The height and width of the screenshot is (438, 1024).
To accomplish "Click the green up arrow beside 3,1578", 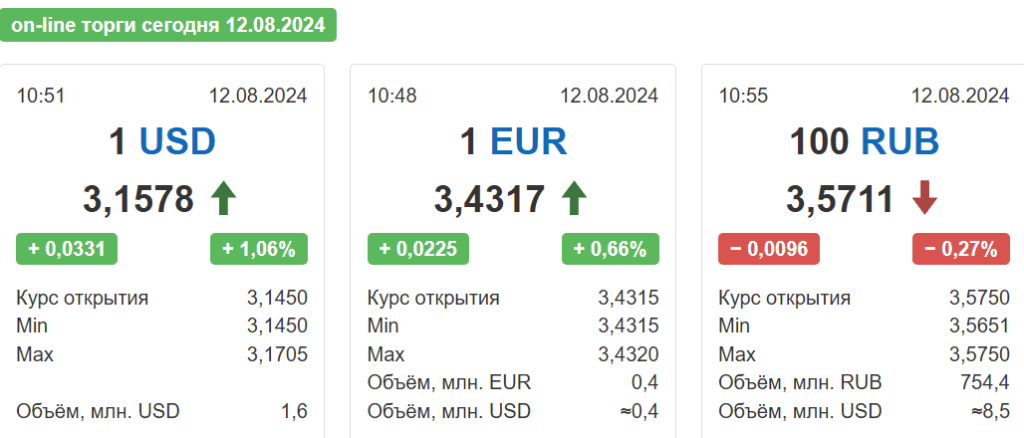I will click(223, 199).
